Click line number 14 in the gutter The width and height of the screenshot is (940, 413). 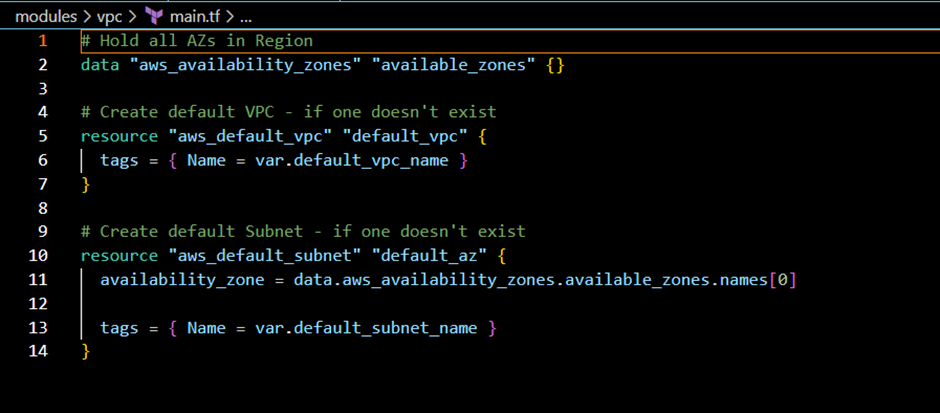(x=42, y=351)
